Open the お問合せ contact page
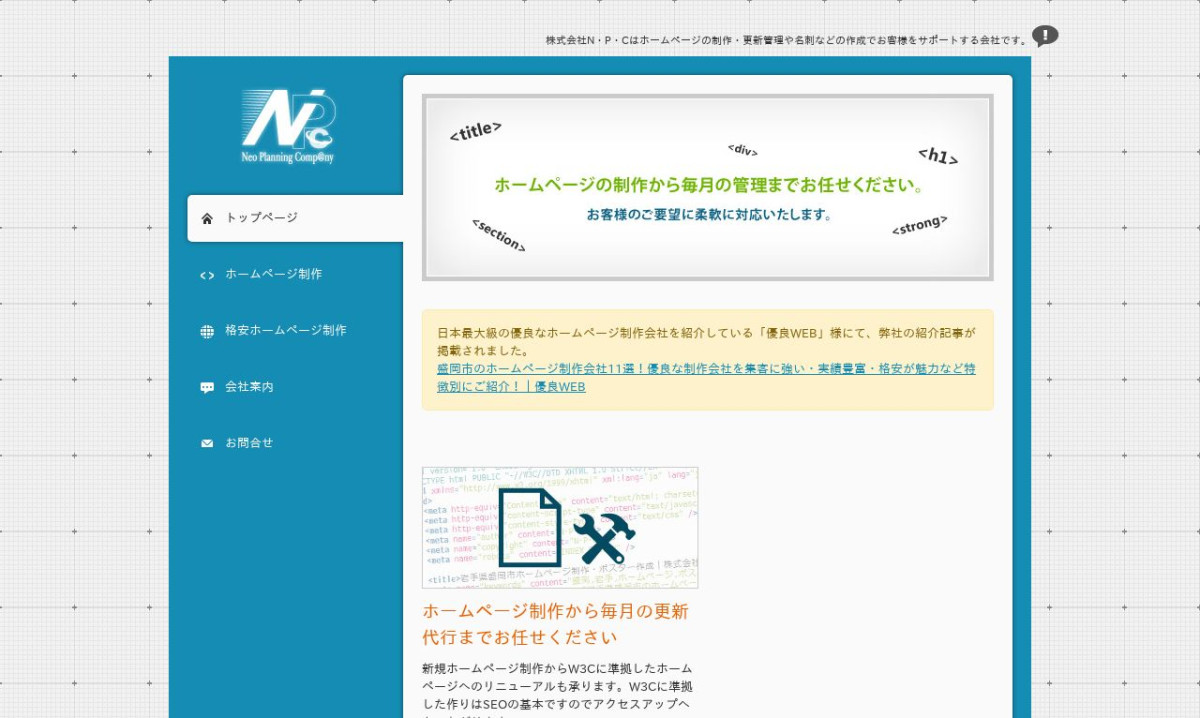The image size is (1200, 718). click(x=249, y=442)
